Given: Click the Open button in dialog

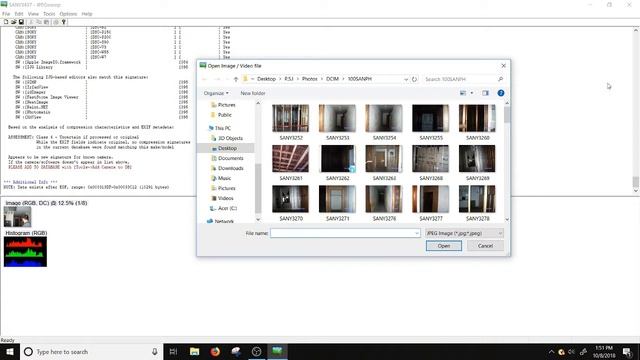Looking at the screenshot, I should [444, 246].
